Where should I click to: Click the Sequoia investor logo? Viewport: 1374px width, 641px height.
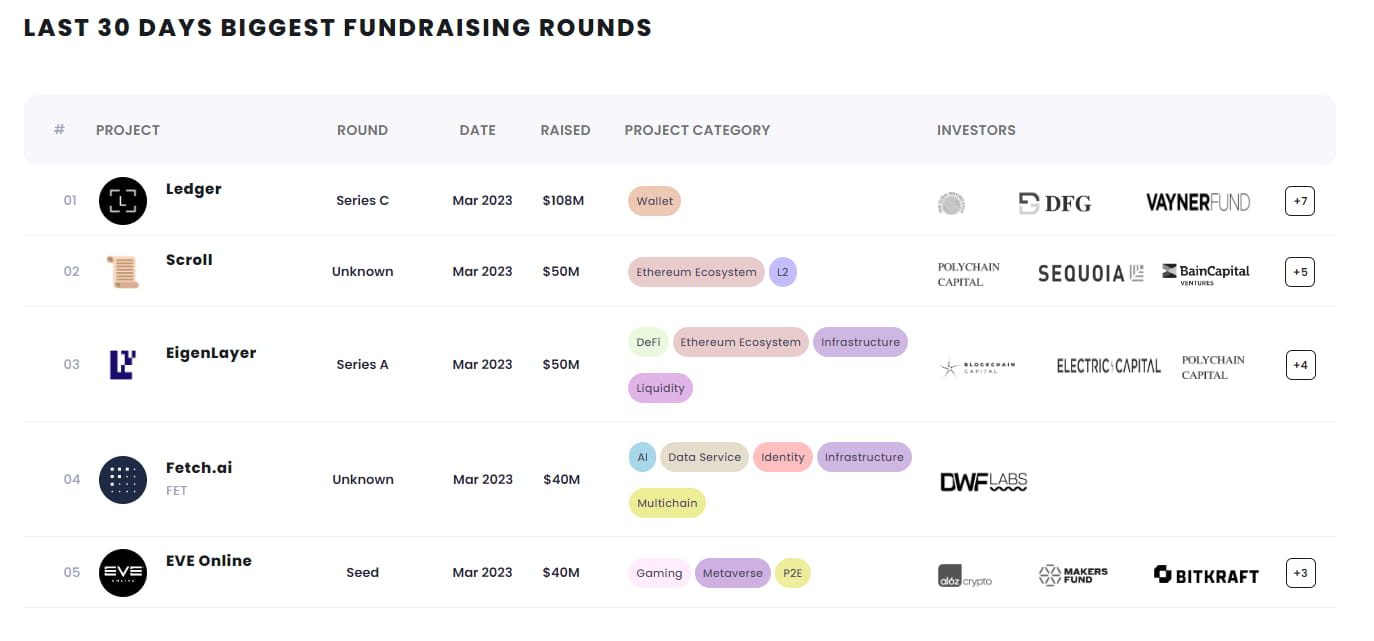1090,273
